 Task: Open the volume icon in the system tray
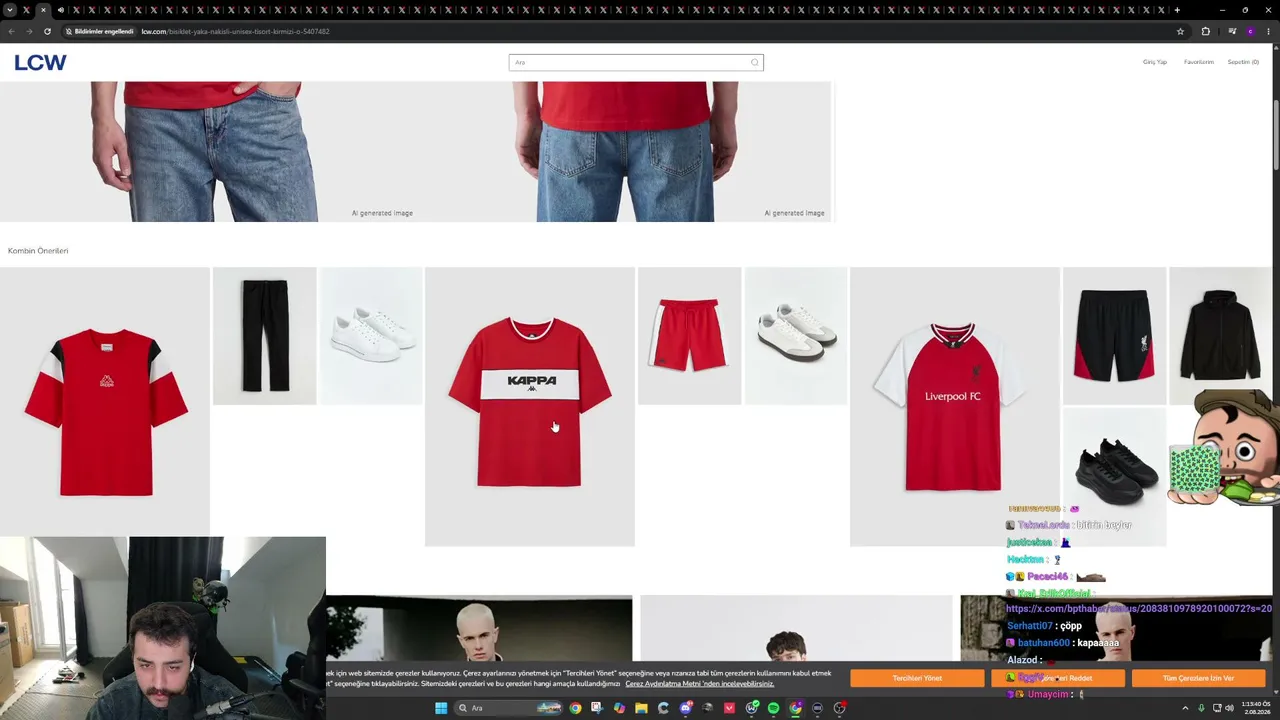click(1230, 708)
